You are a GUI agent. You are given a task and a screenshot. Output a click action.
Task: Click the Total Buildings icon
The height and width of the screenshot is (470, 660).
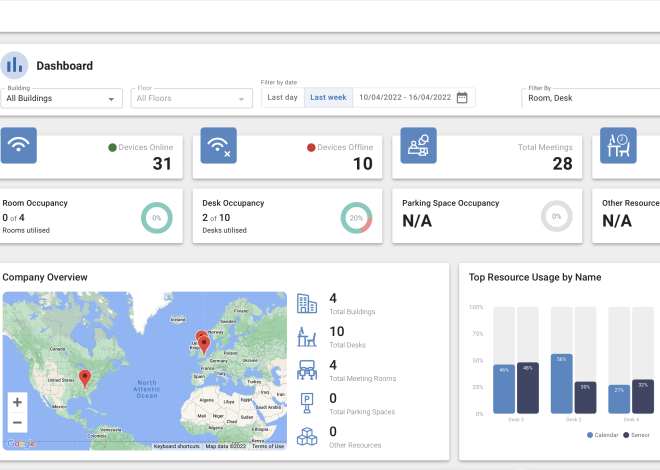[x=307, y=303]
